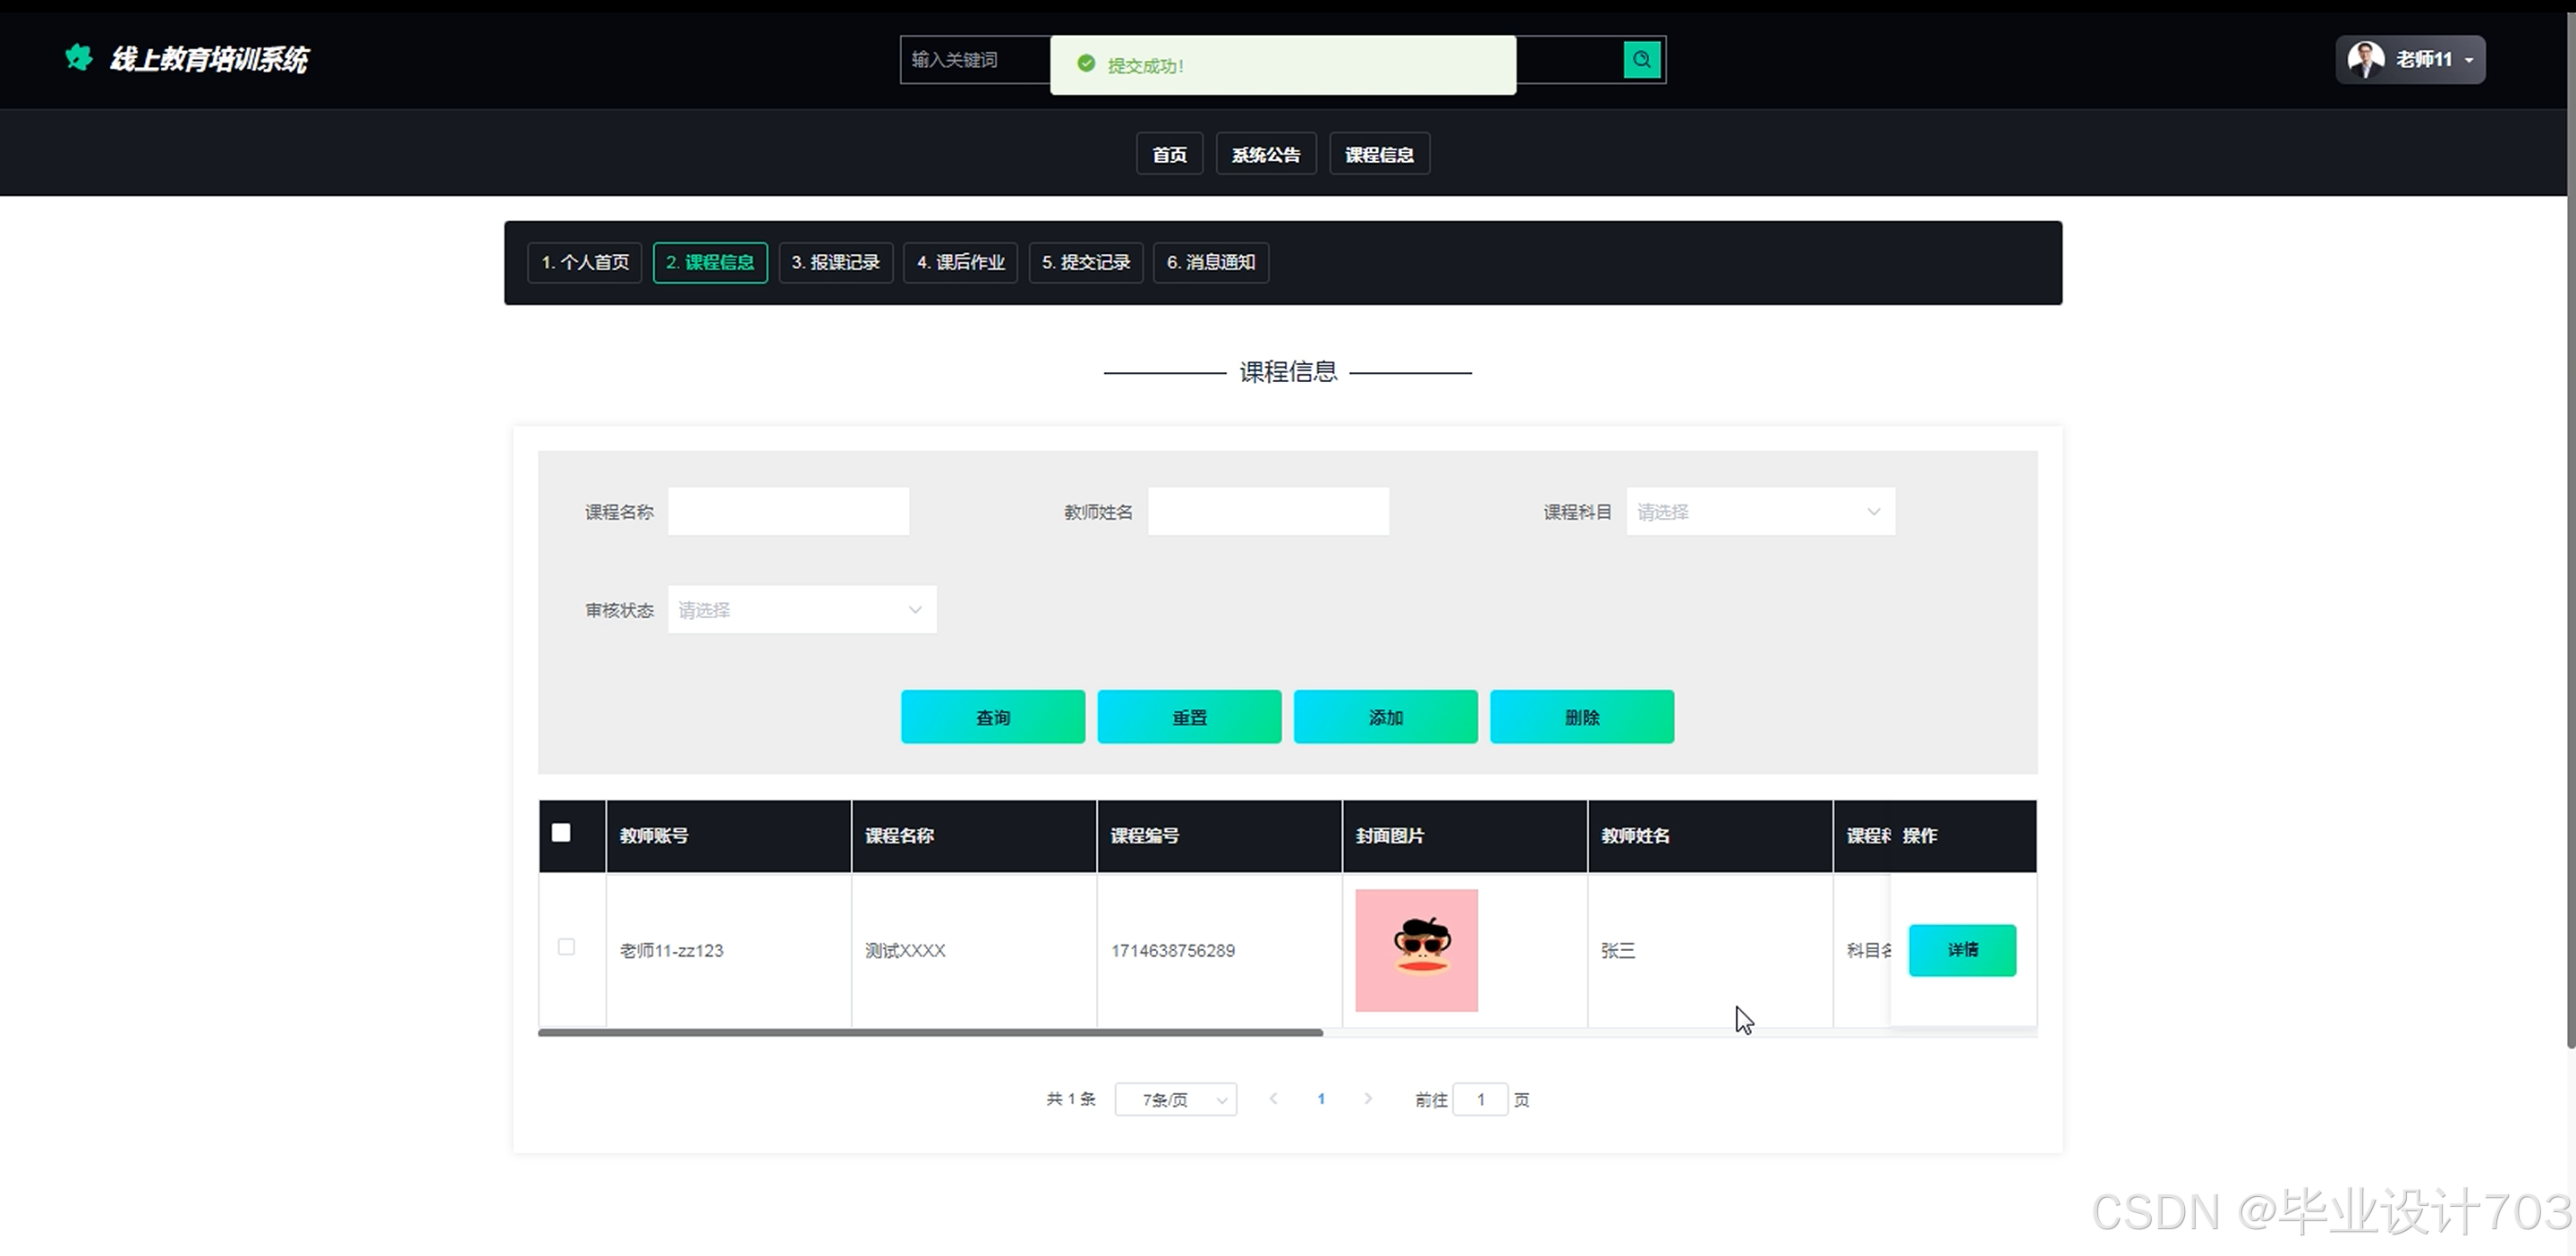This screenshot has height=1256, width=2576.
Task: Expand the 审核状态 dropdown
Action: click(x=801, y=610)
